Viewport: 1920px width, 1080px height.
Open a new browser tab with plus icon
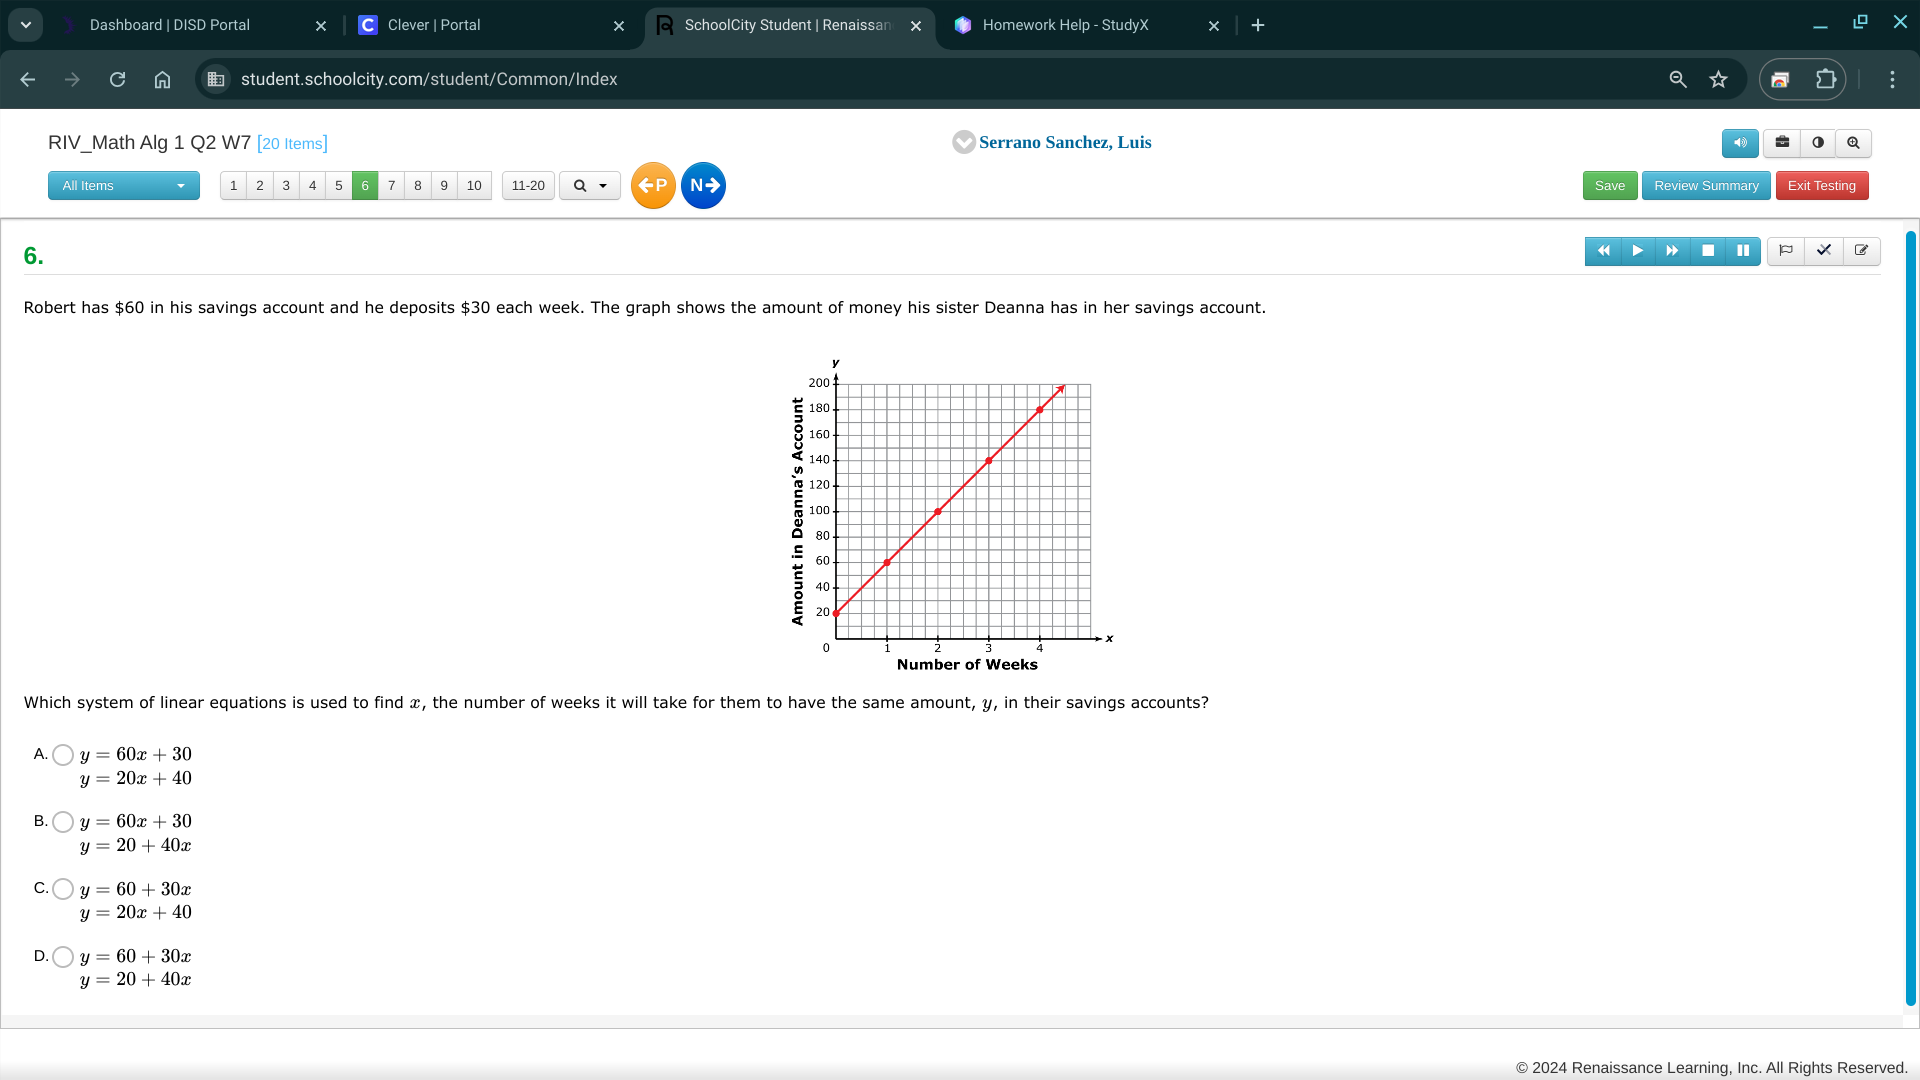click(x=1258, y=25)
